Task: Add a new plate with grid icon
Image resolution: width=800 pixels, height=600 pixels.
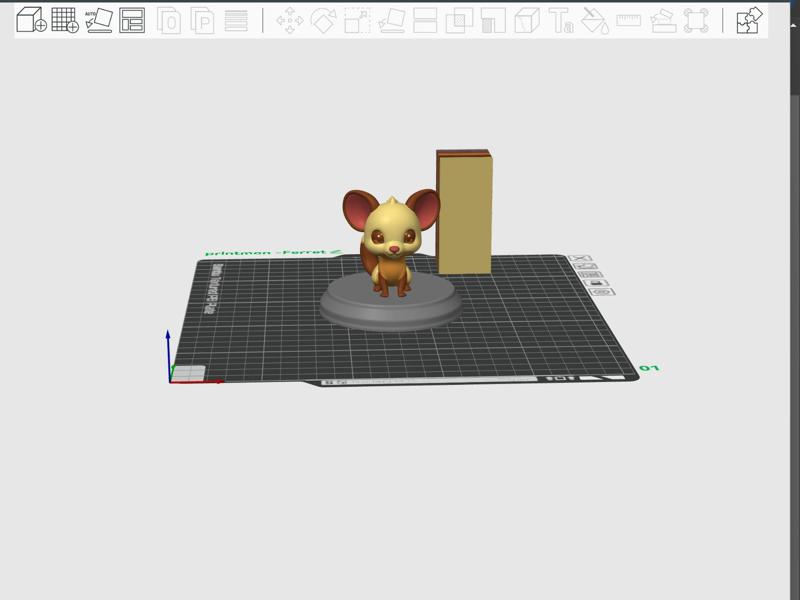Action: [x=65, y=20]
